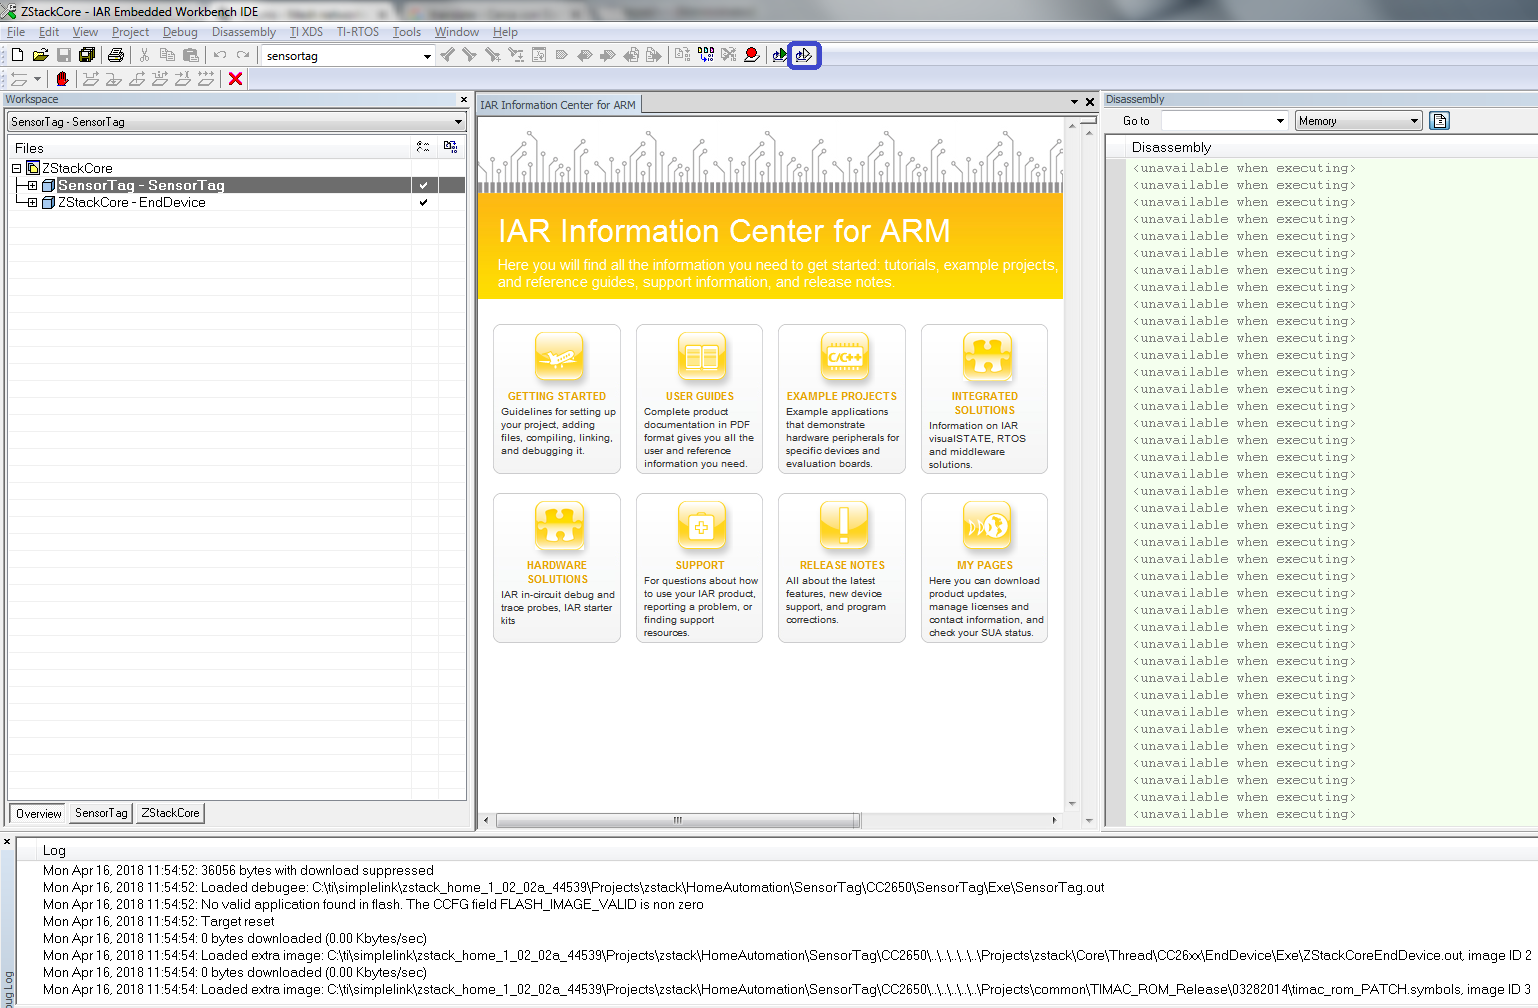Open the User Guides card
The width and height of the screenshot is (1538, 1008).
point(700,399)
